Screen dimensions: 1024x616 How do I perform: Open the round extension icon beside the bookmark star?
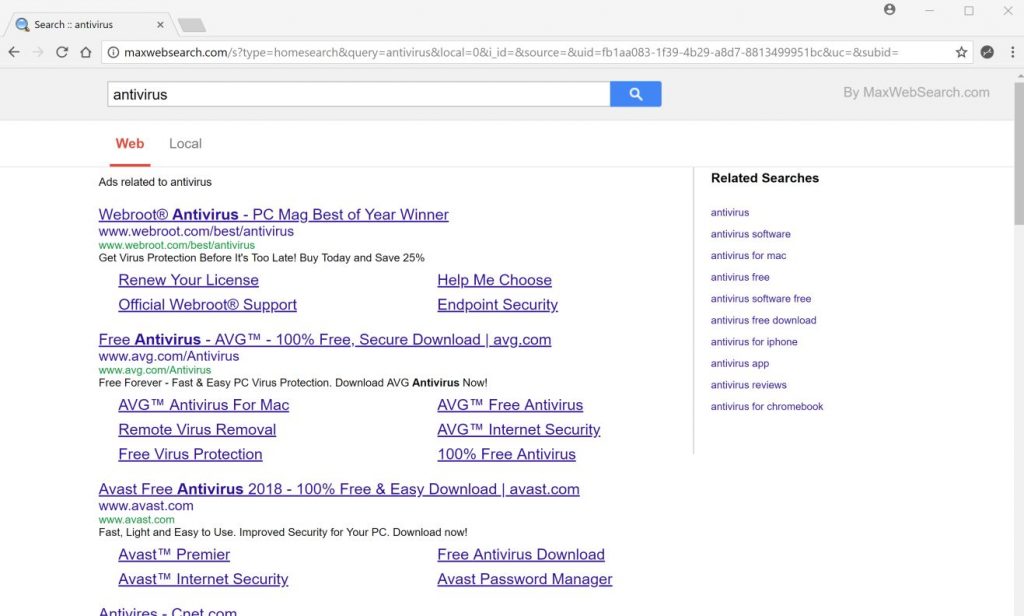(987, 52)
